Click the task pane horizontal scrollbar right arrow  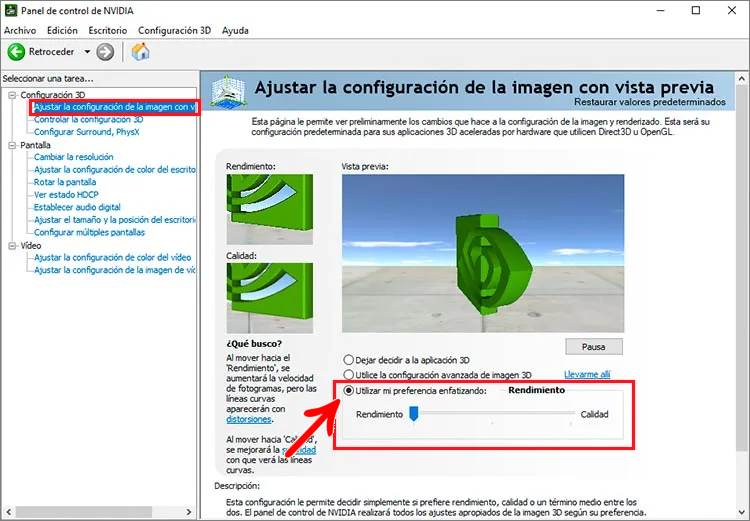(189, 512)
